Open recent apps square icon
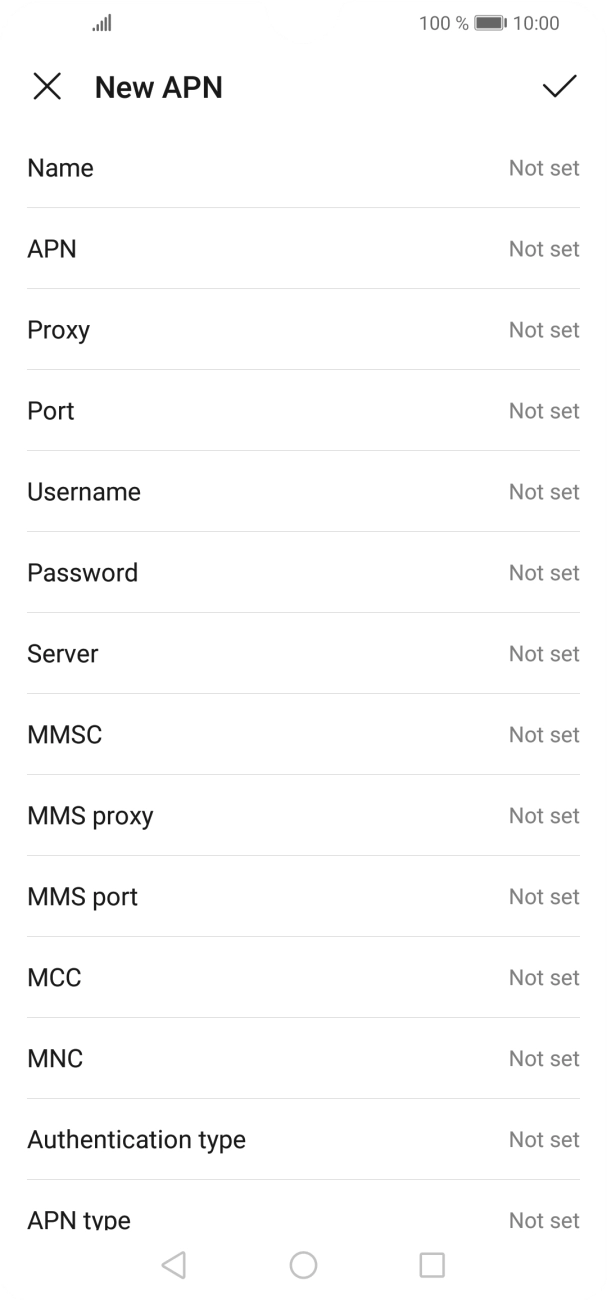Viewport: 607px width, 1300px height. (432, 1265)
